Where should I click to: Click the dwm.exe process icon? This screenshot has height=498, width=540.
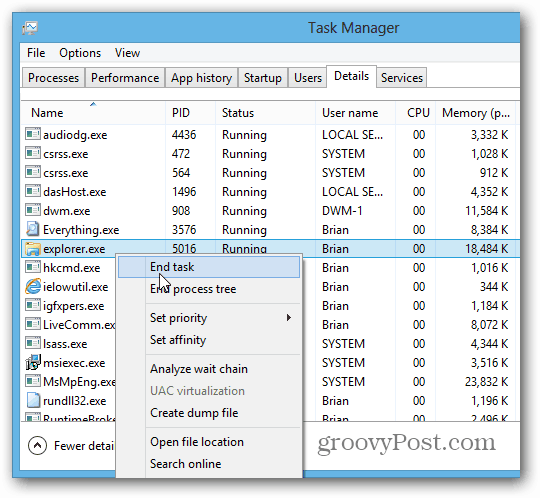(x=33, y=209)
